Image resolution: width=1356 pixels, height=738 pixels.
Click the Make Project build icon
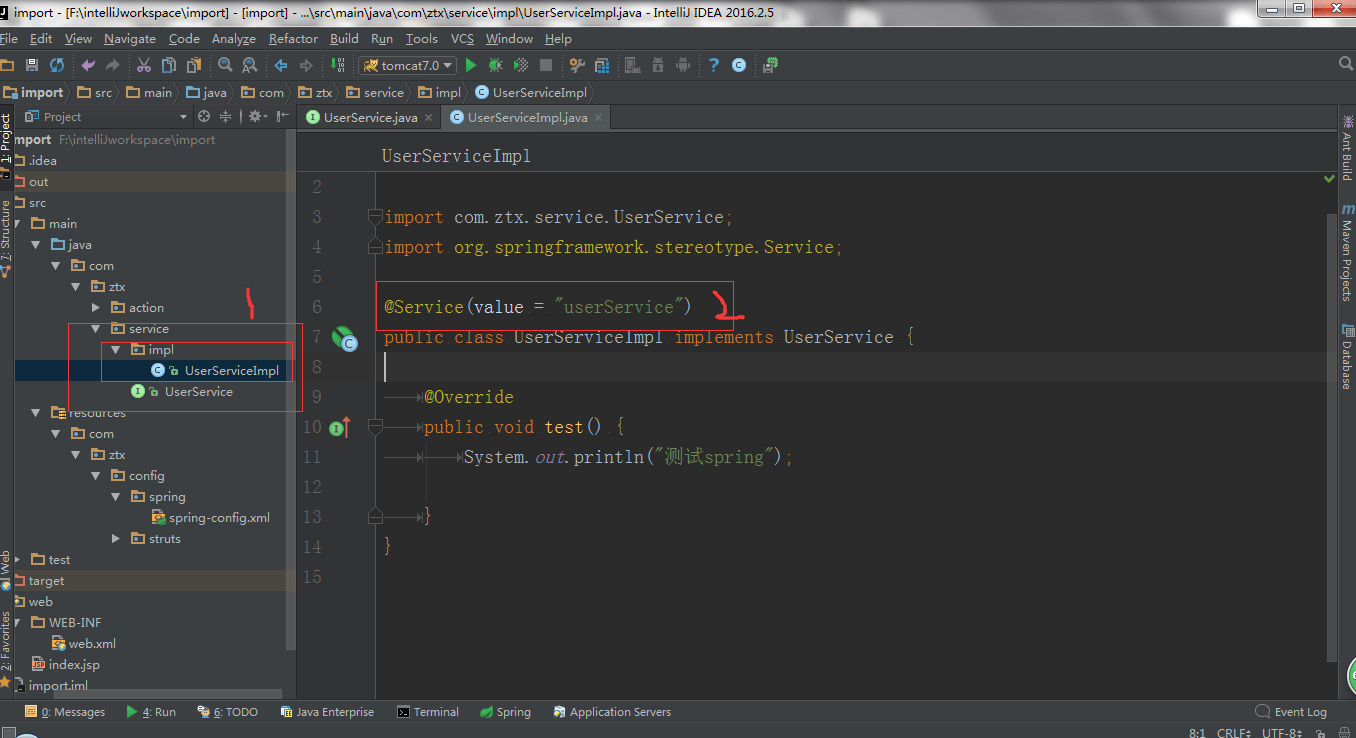(340, 65)
